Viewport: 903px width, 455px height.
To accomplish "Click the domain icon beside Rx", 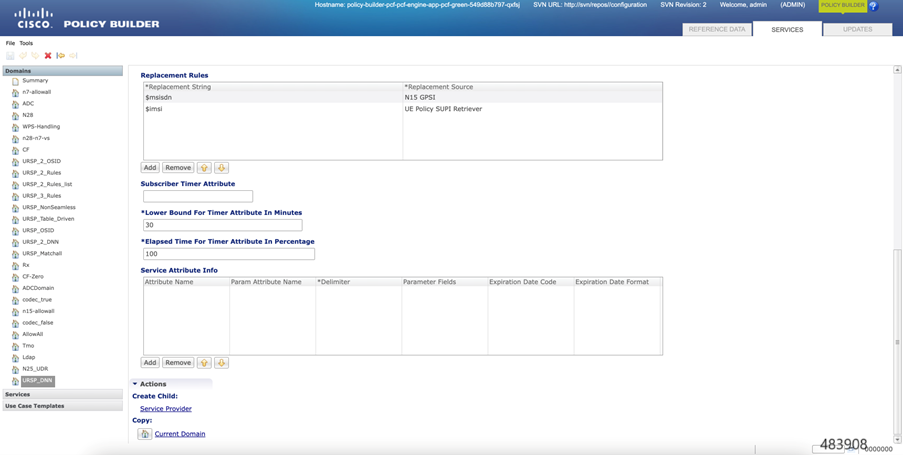I will [x=16, y=266].
